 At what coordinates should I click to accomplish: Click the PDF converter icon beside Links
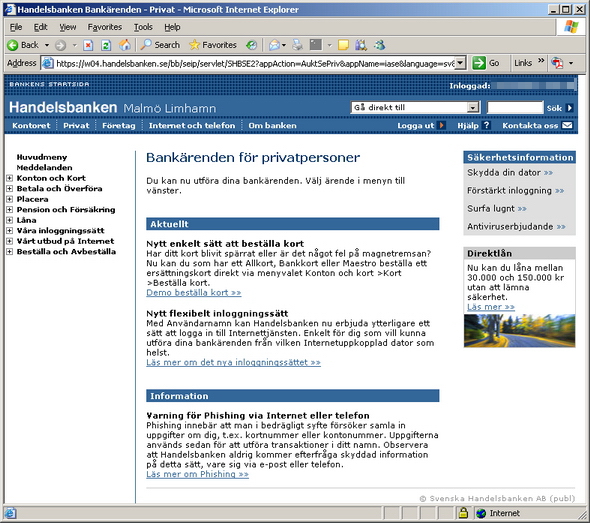click(557, 63)
